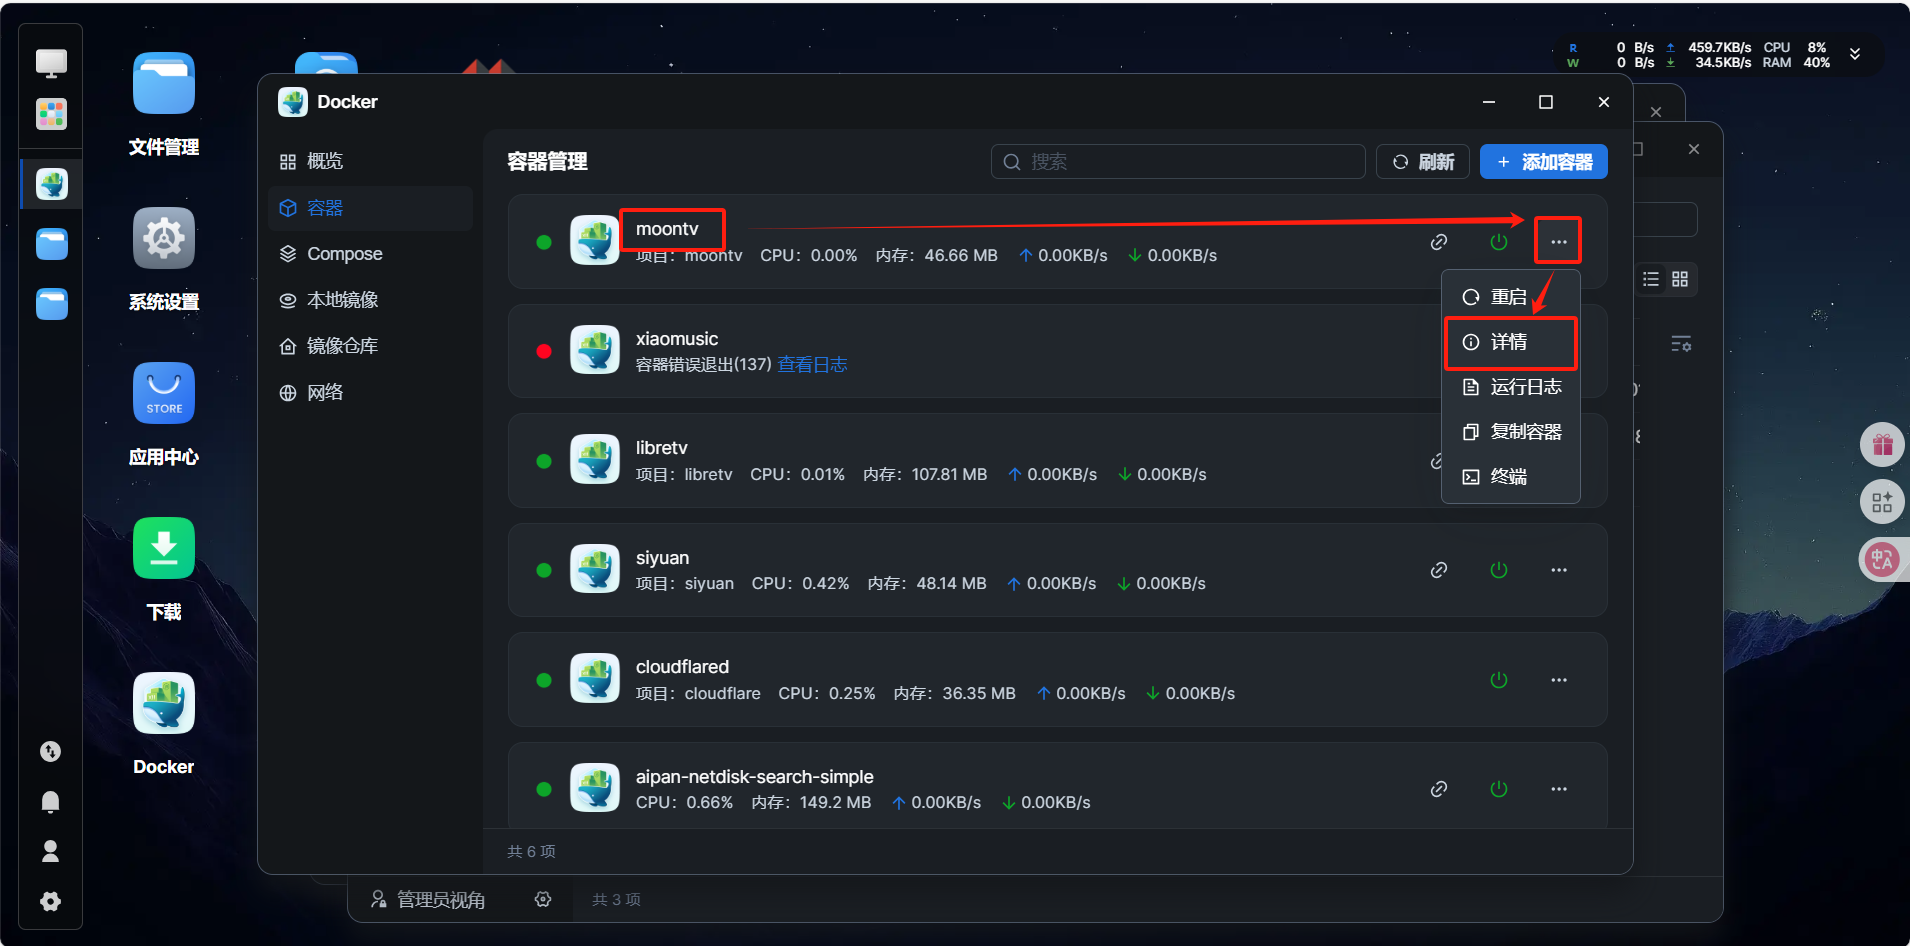1910x946 pixels.
Task: Click the 添加容器 add container button
Action: 1544,162
